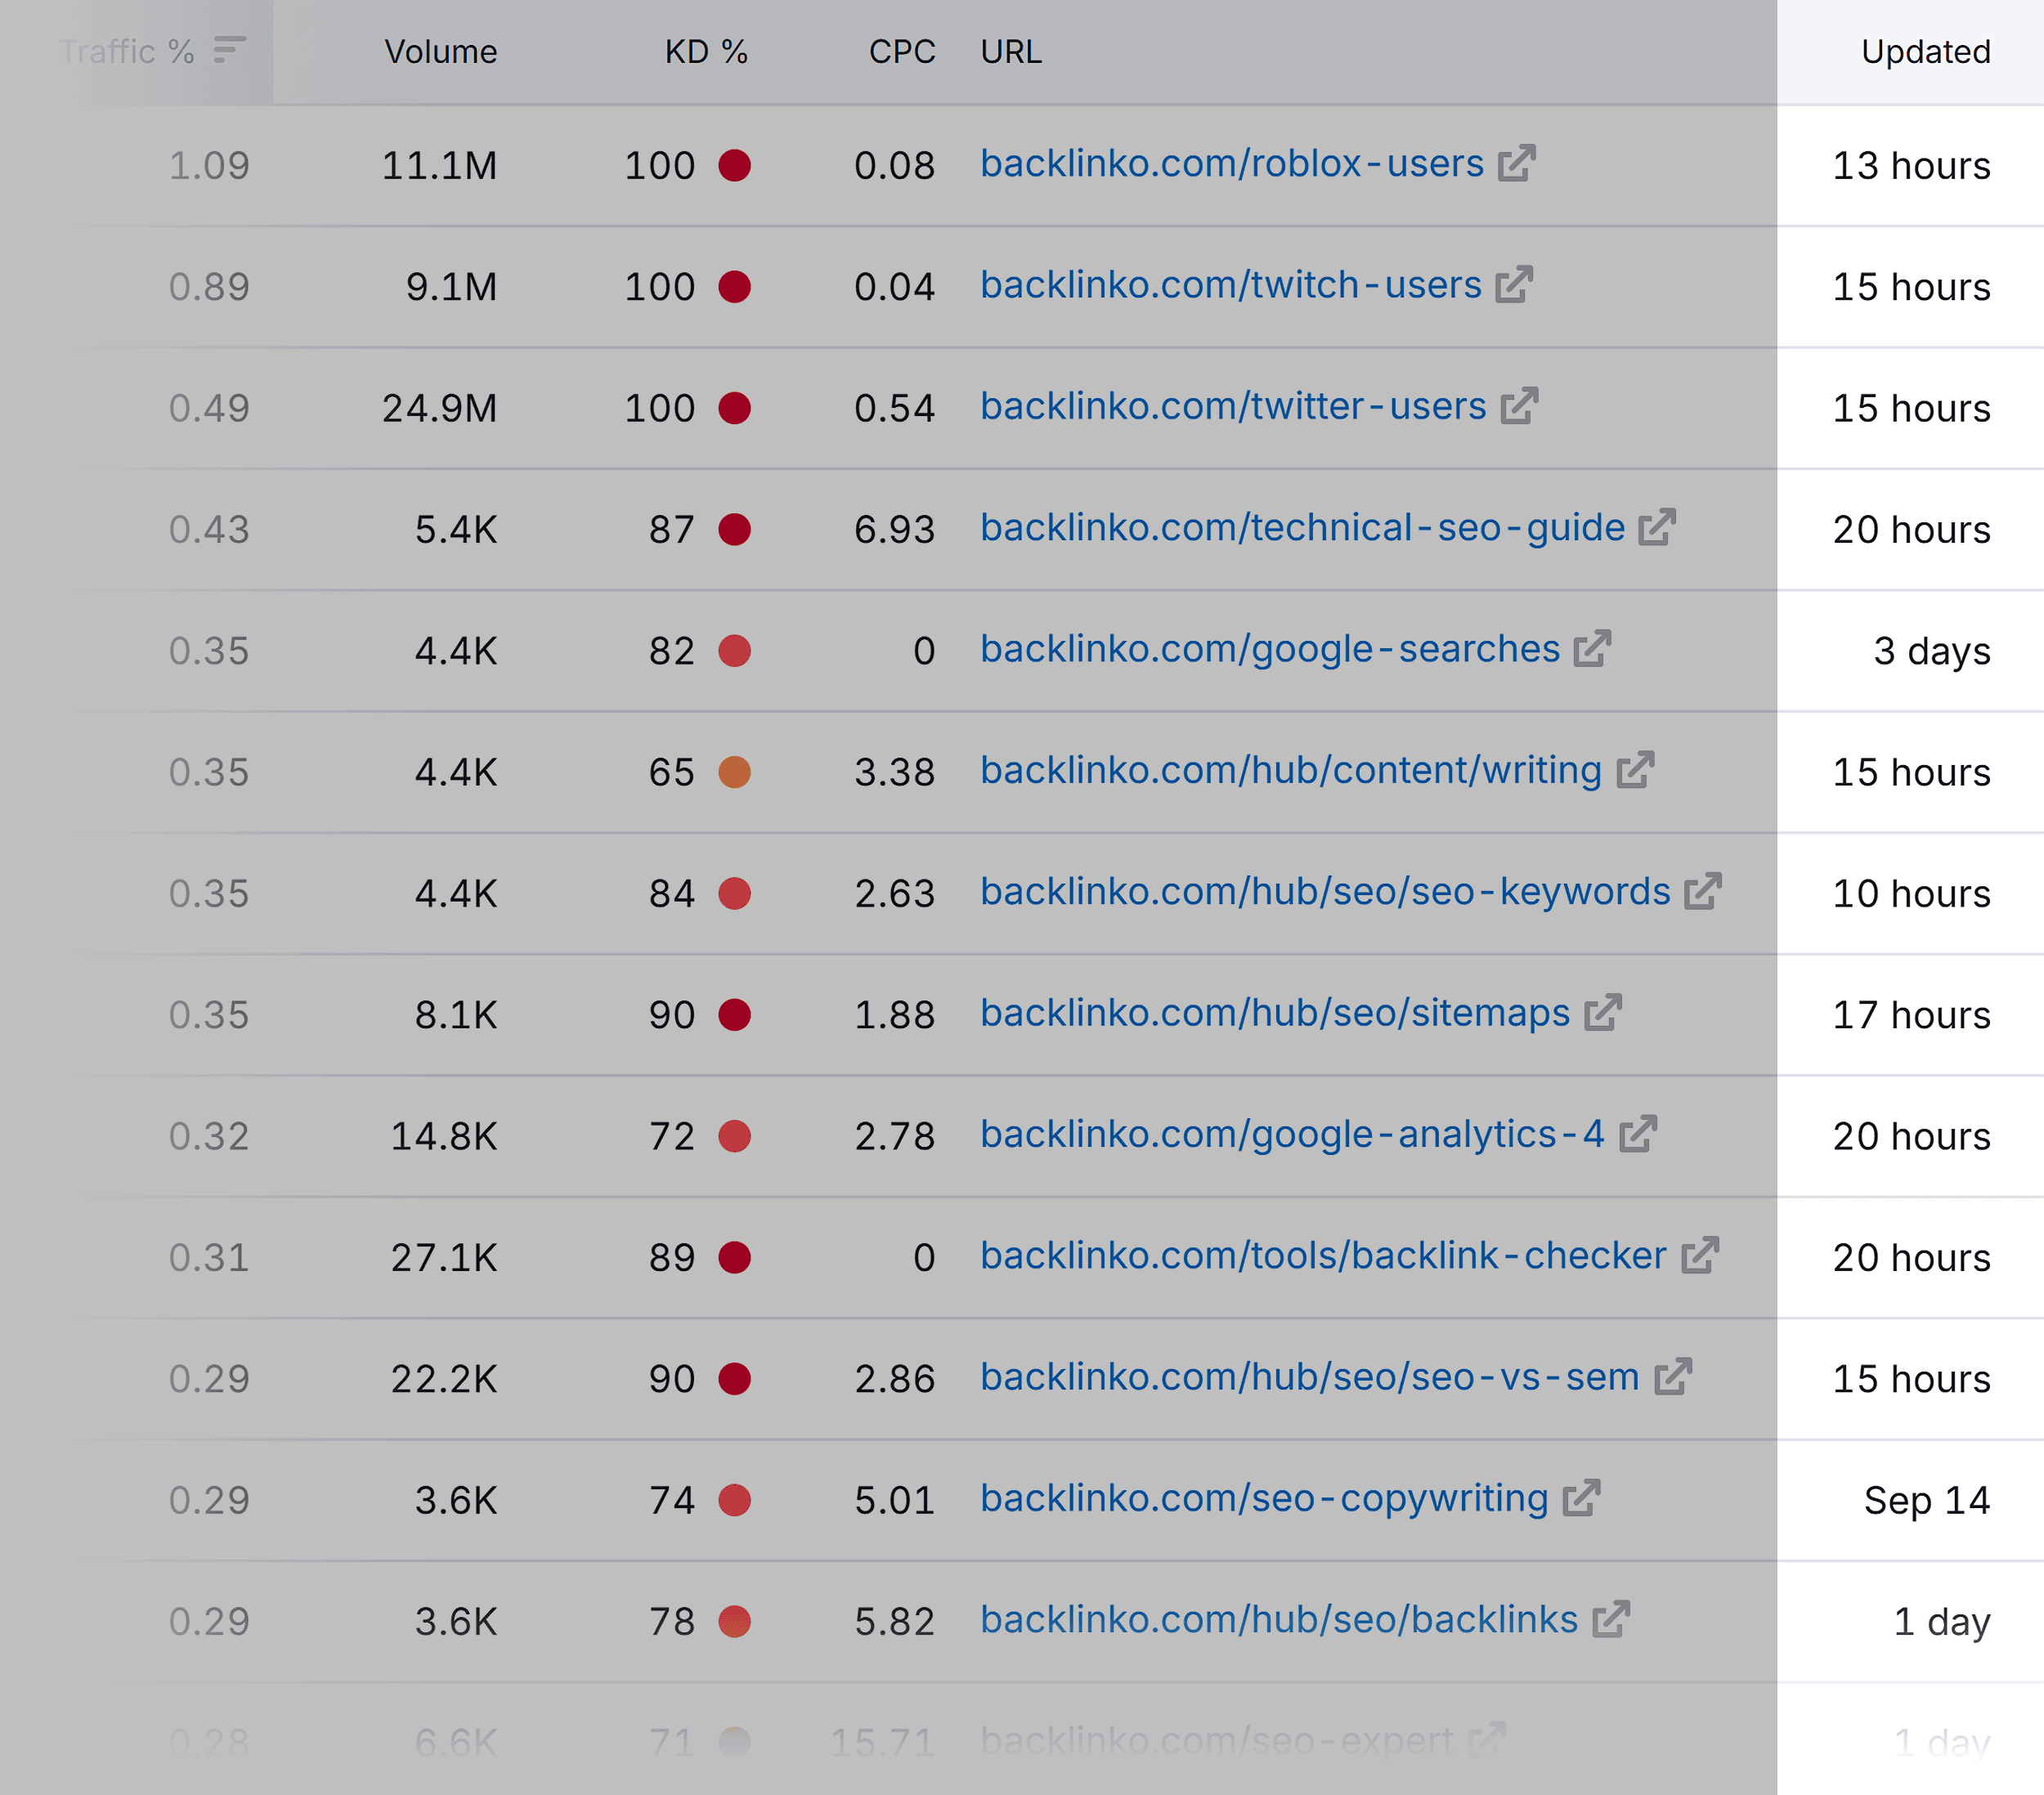Visit backlinko.com/twitter-users link

[x=1233, y=407]
